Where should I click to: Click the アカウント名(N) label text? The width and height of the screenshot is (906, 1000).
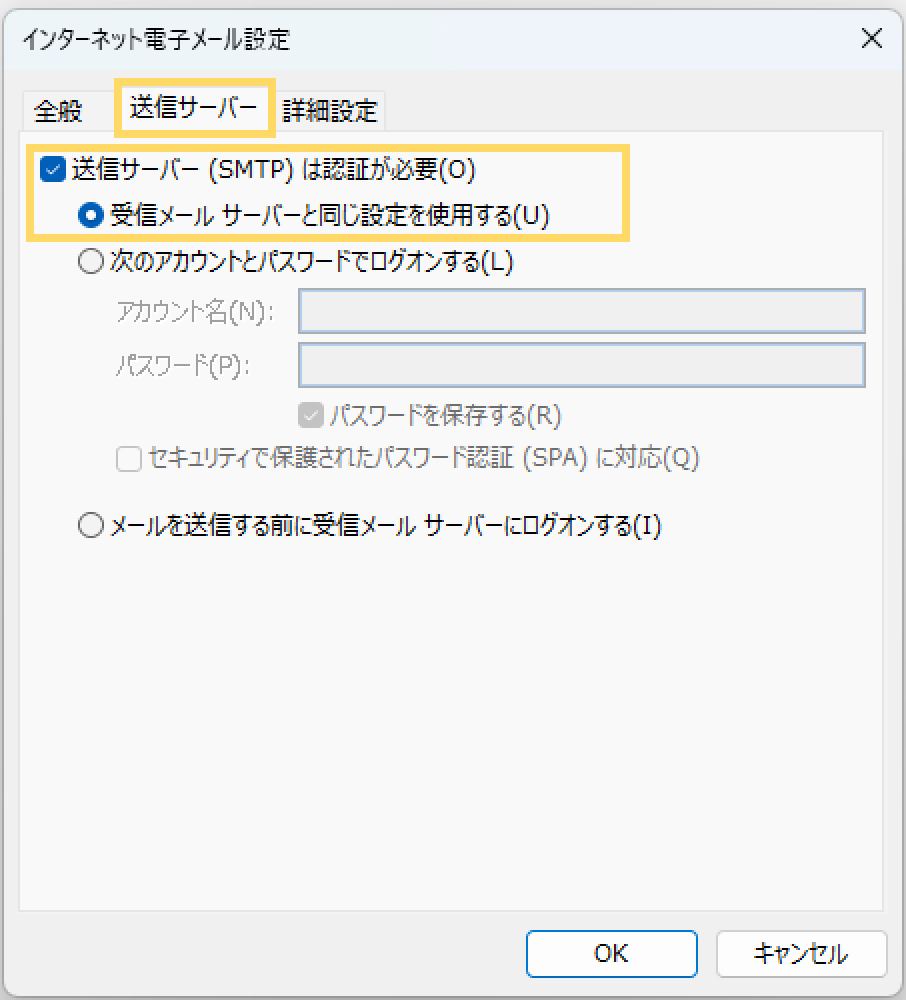point(195,312)
